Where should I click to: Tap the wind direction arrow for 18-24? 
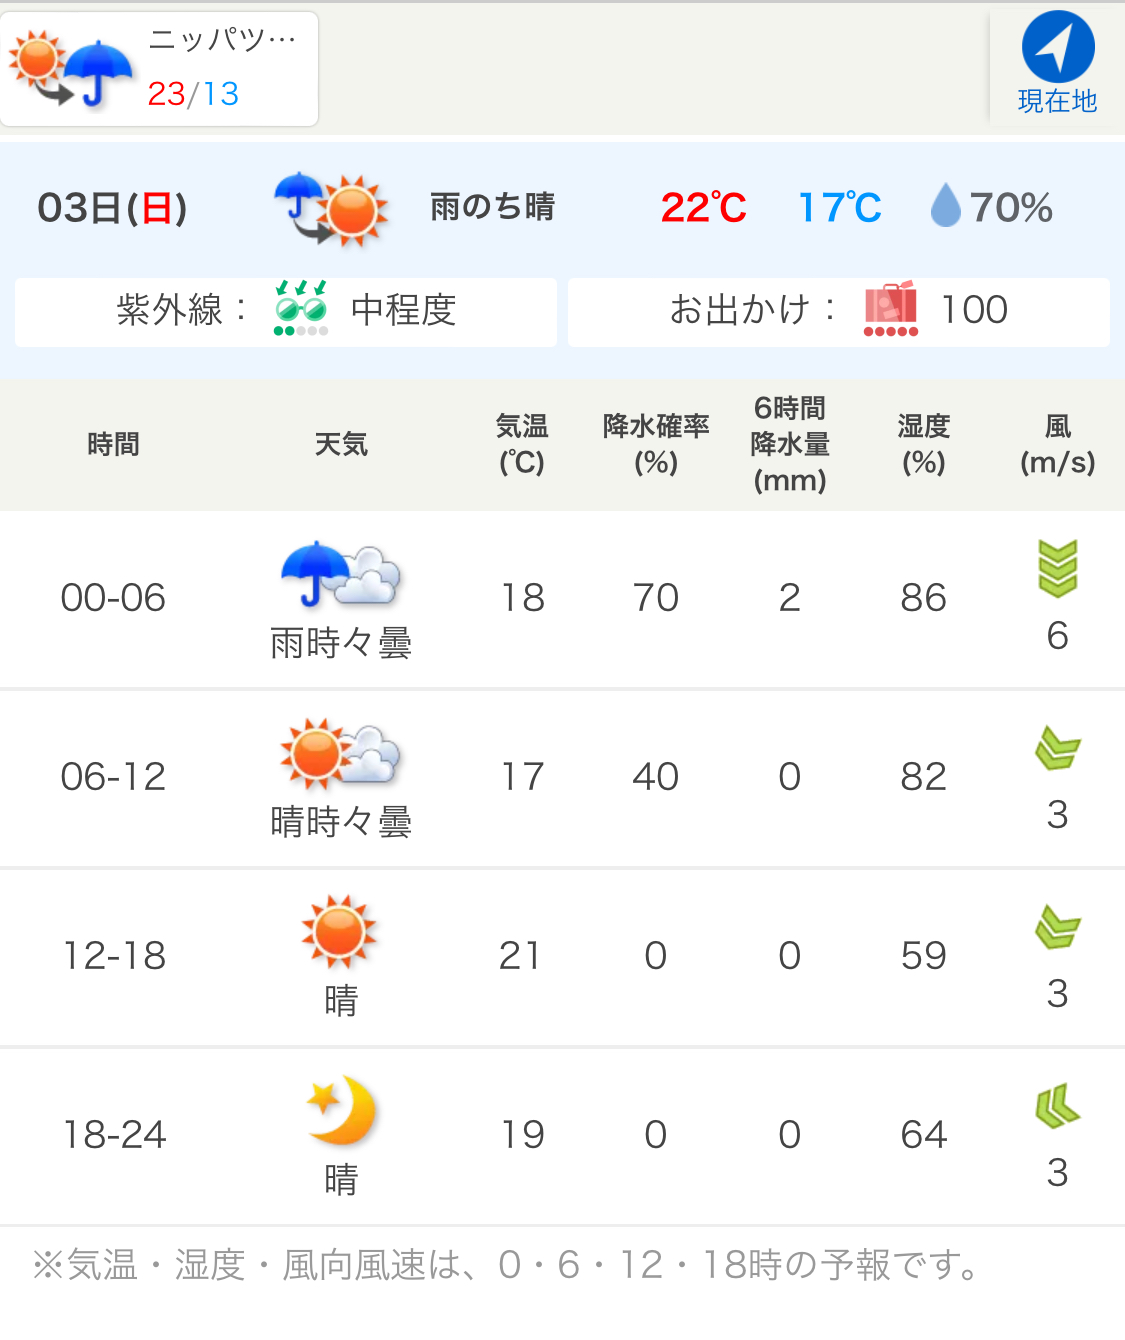[x=1058, y=1106]
